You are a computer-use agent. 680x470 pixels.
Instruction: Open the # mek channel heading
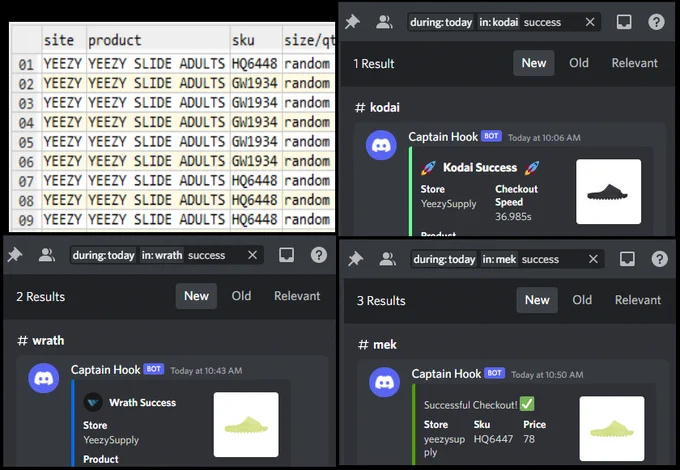point(377,344)
